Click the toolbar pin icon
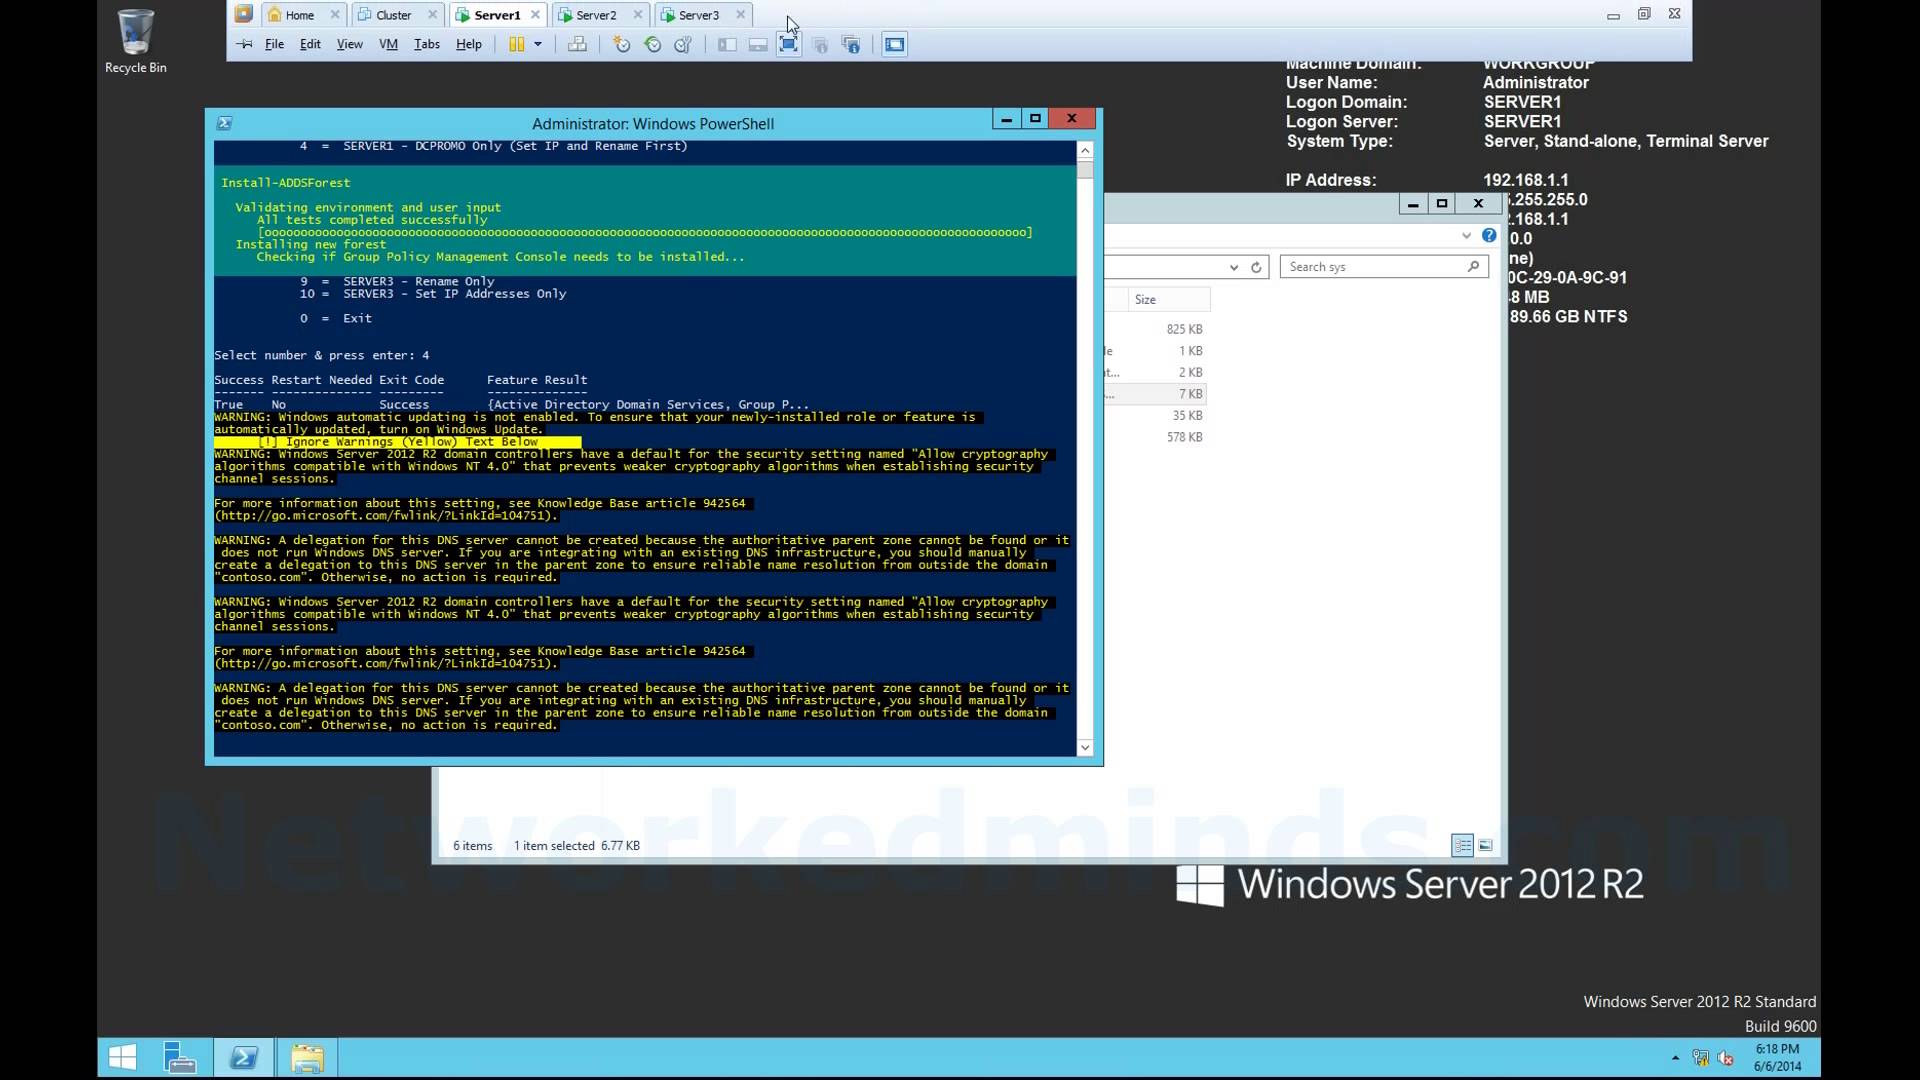Image resolution: width=1920 pixels, height=1080 pixels. [x=244, y=44]
